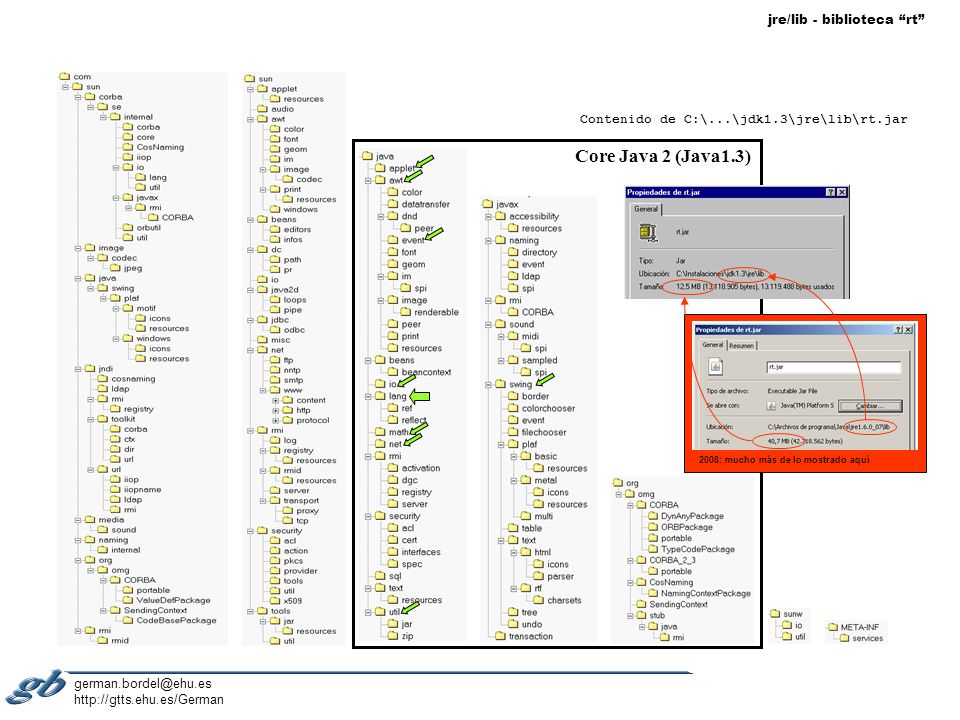
Task: Click the jar archive icon beside rt.jar
Action: (647, 233)
